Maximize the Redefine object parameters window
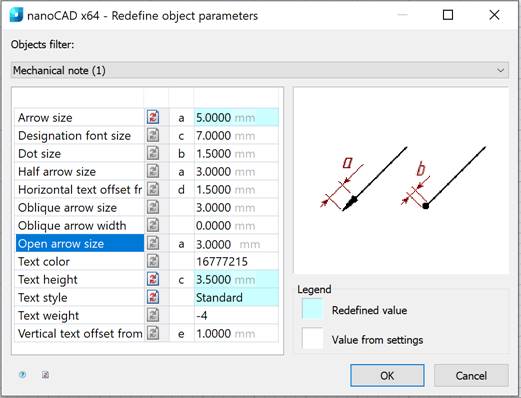This screenshot has width=521, height=398. [448, 15]
